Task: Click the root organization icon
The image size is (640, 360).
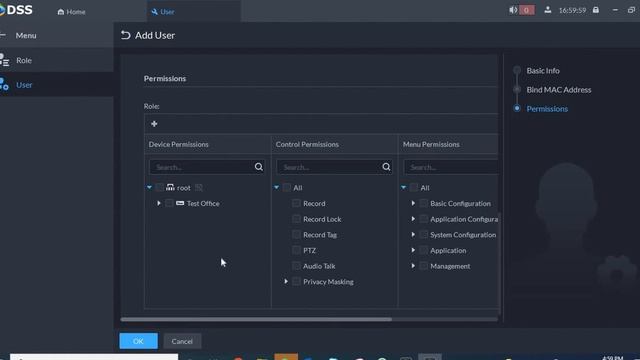Action: 170,187
